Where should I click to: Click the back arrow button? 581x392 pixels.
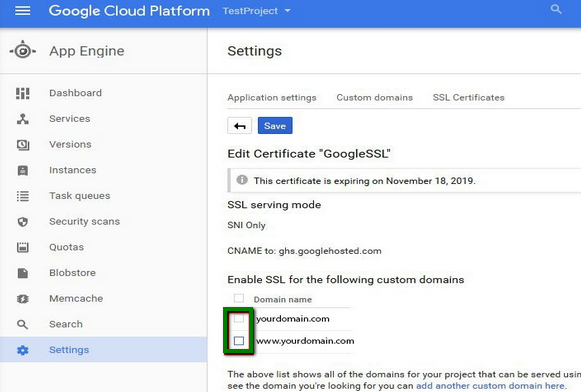(240, 126)
